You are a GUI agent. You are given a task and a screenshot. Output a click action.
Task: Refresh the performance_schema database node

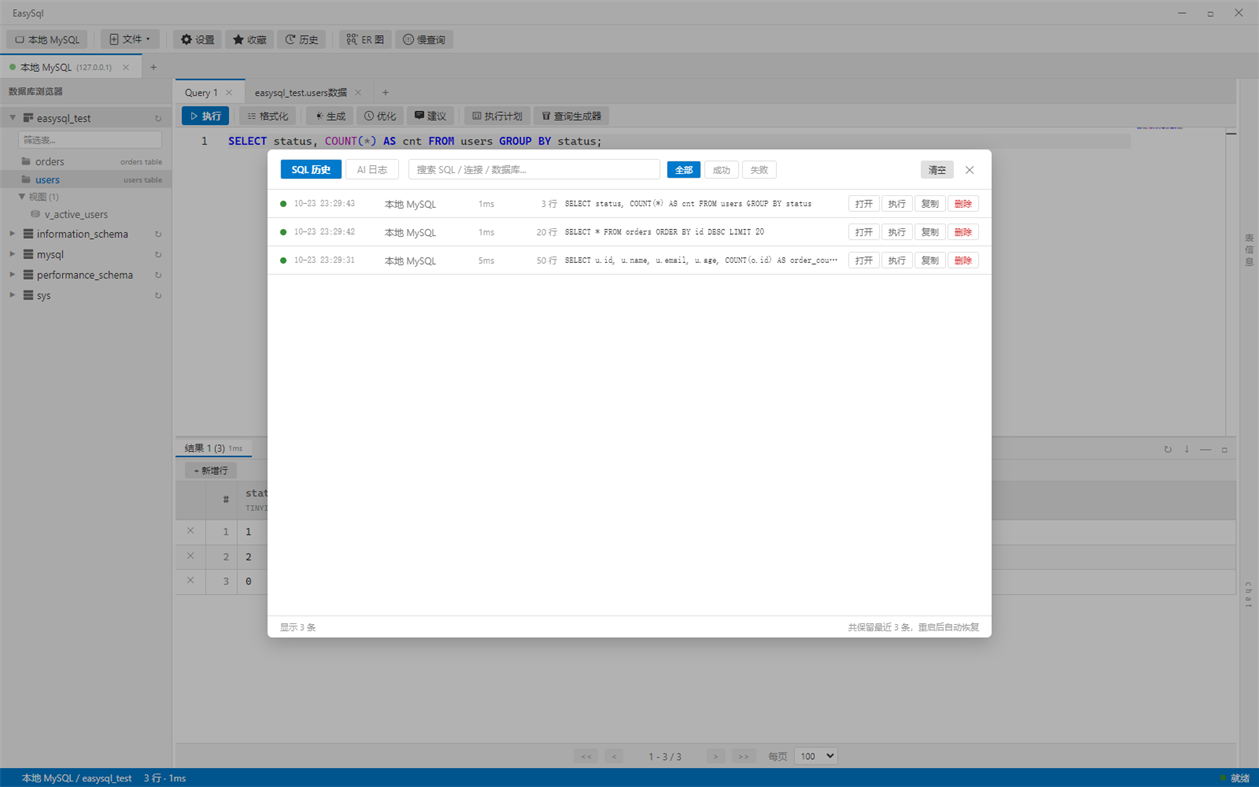[x=158, y=275]
